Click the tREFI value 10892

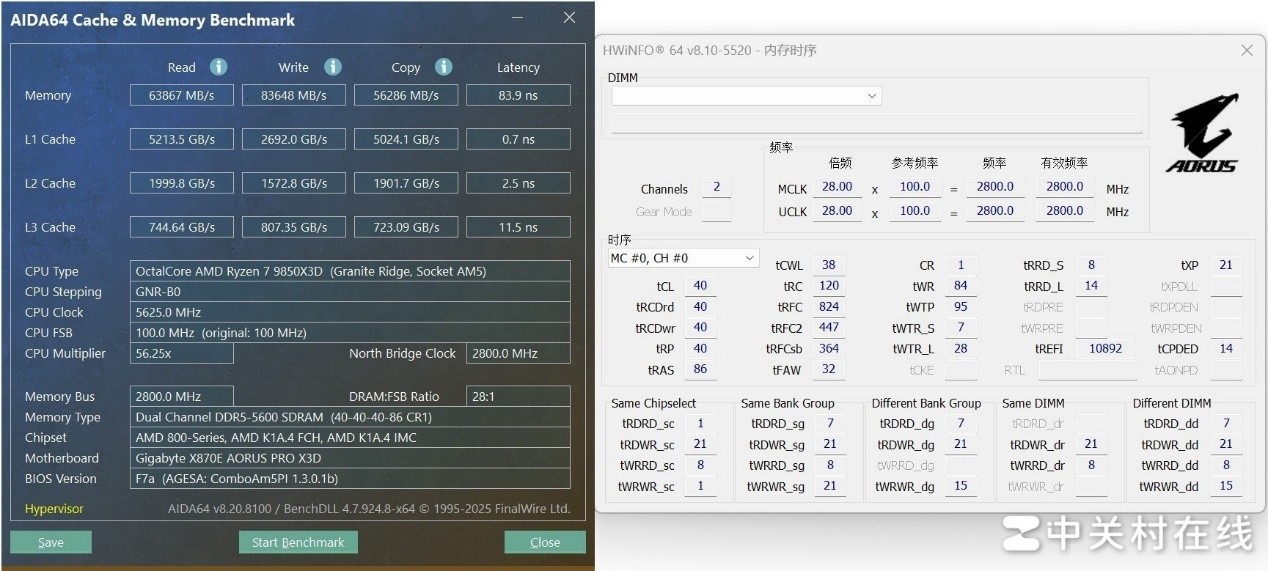pyautogui.click(x=1105, y=349)
